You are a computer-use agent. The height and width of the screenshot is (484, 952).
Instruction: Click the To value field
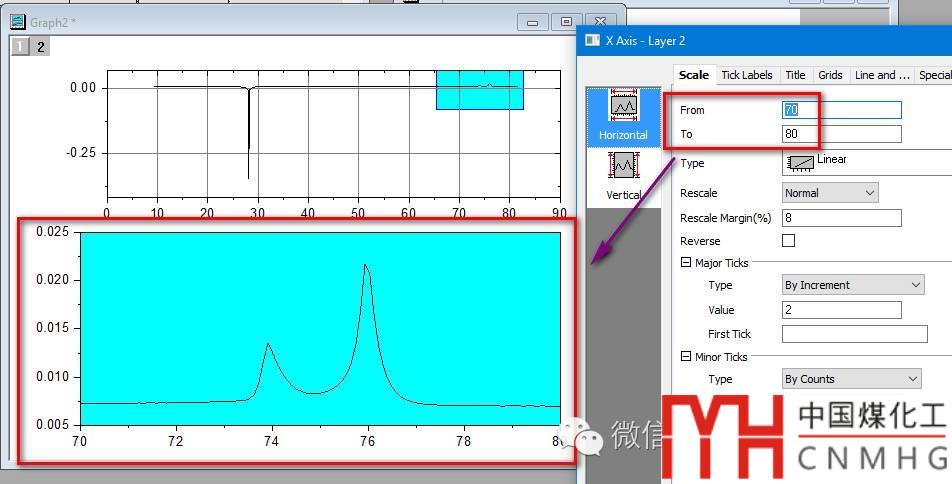point(842,134)
